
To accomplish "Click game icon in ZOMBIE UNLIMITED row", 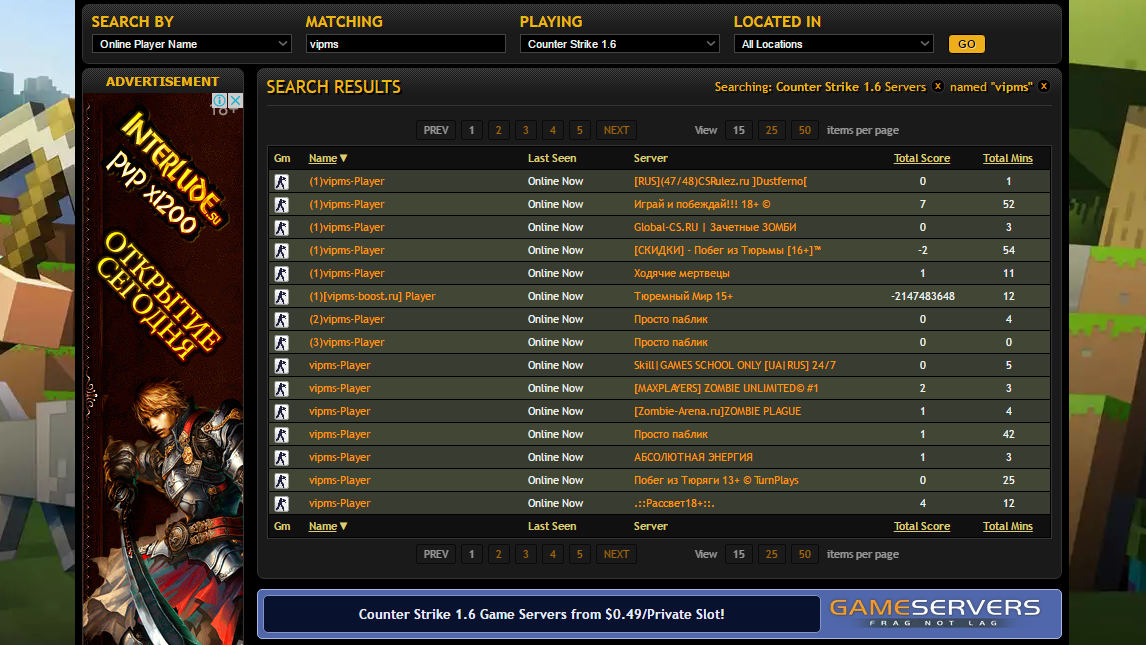I will (281, 389).
